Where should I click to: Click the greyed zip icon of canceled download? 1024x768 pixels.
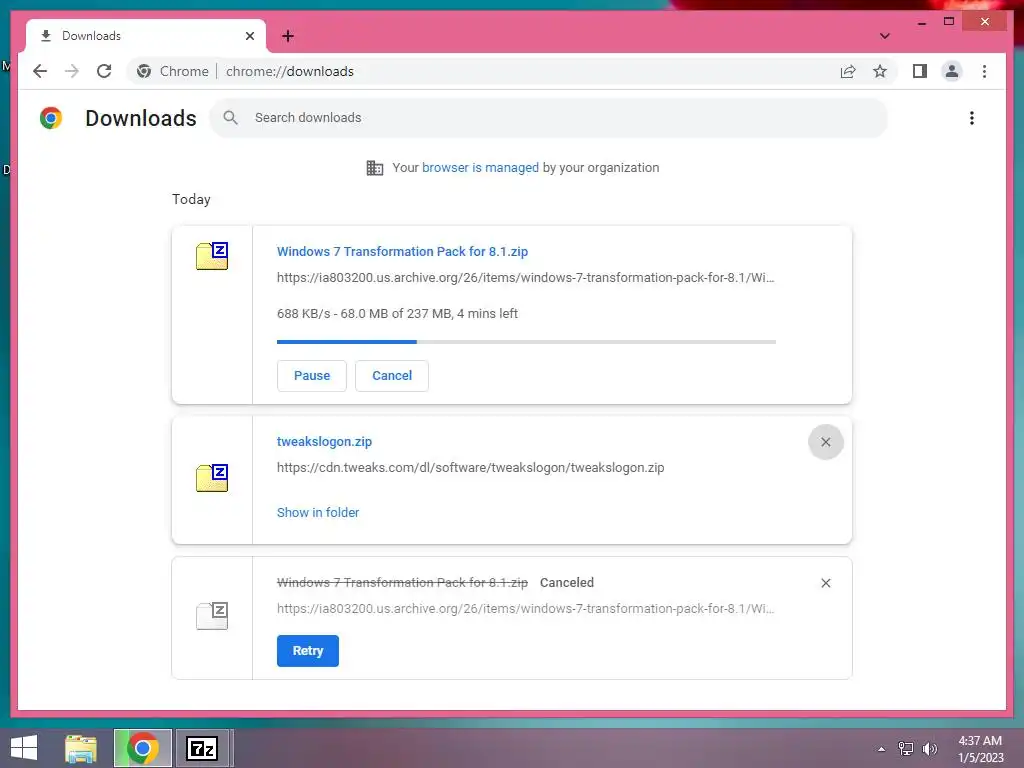point(212,615)
